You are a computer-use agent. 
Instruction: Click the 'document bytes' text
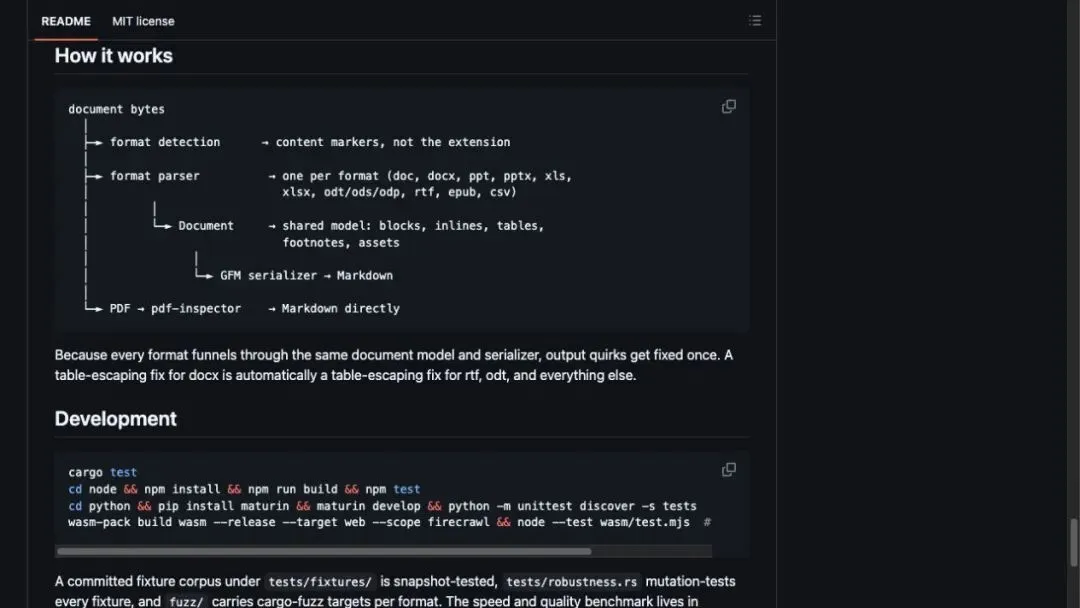coord(116,109)
